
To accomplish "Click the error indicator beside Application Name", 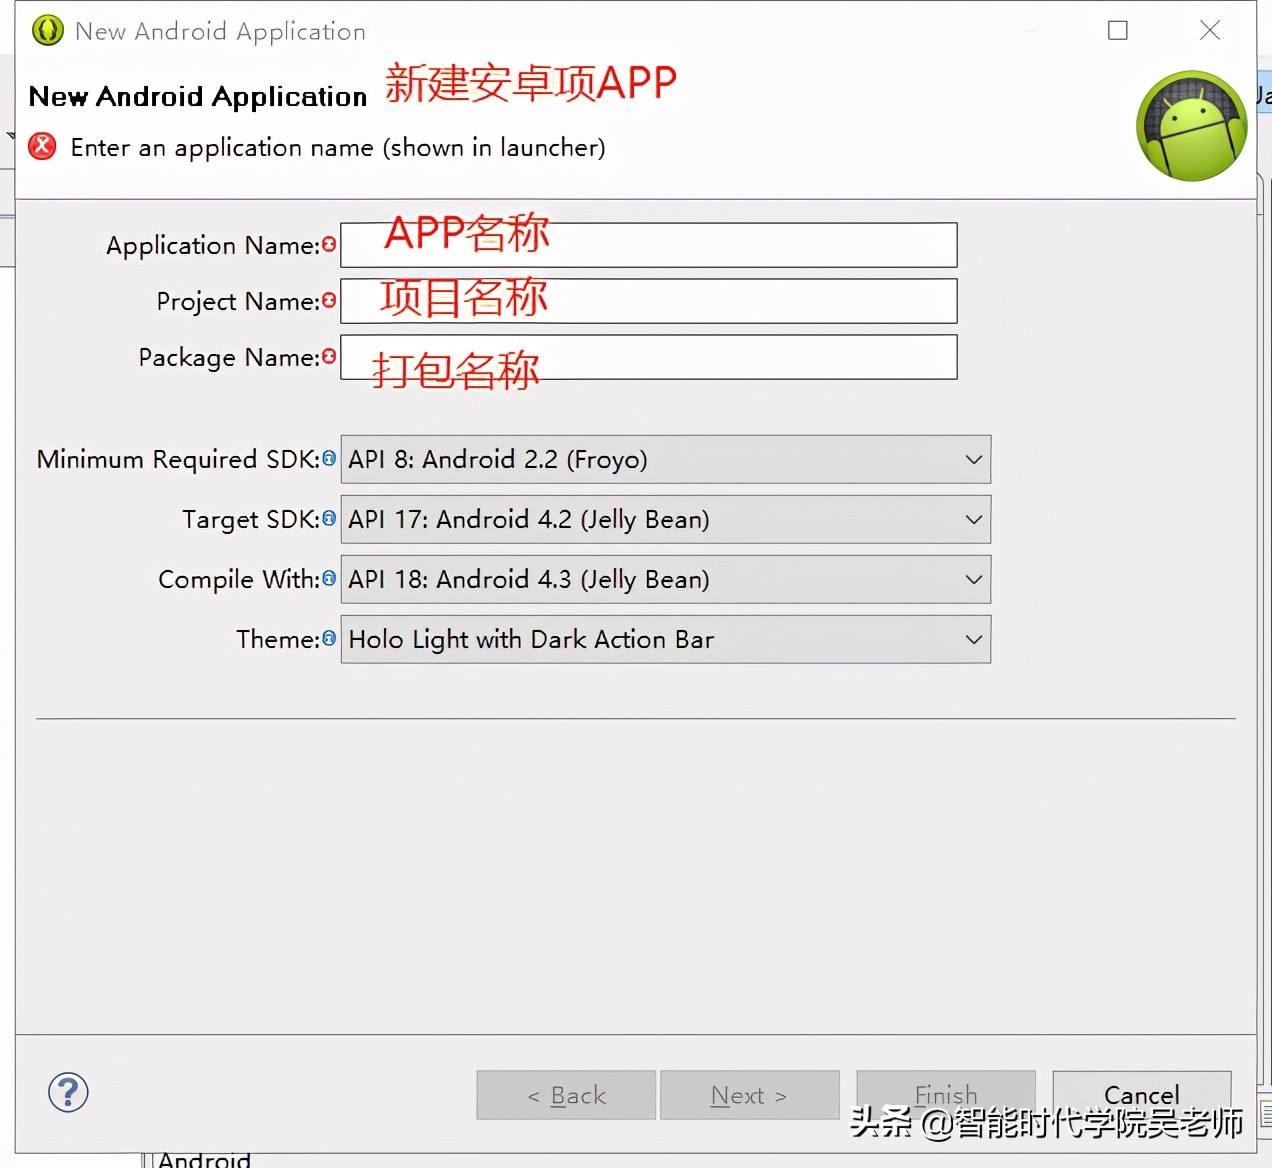I will pos(330,243).
